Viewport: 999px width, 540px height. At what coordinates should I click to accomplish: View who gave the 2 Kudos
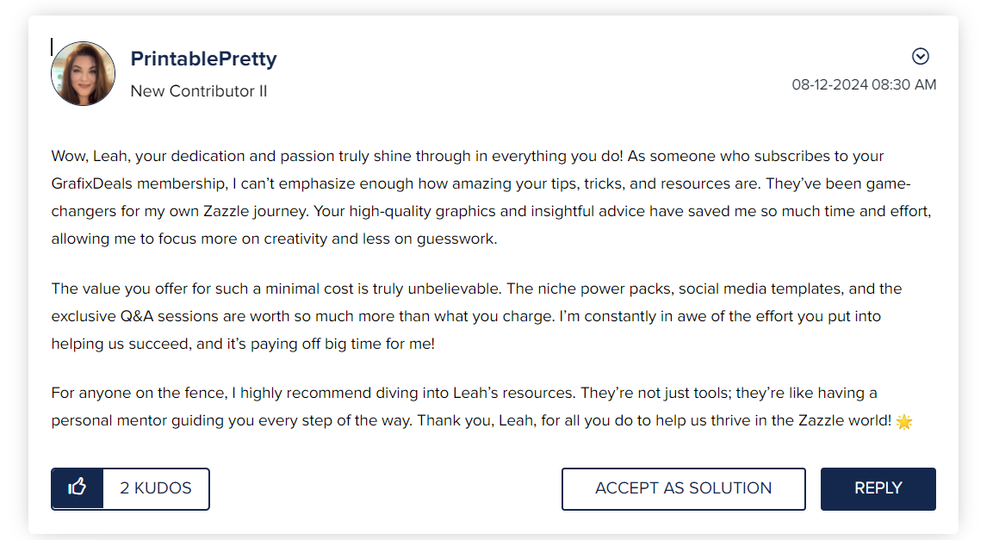click(x=156, y=488)
